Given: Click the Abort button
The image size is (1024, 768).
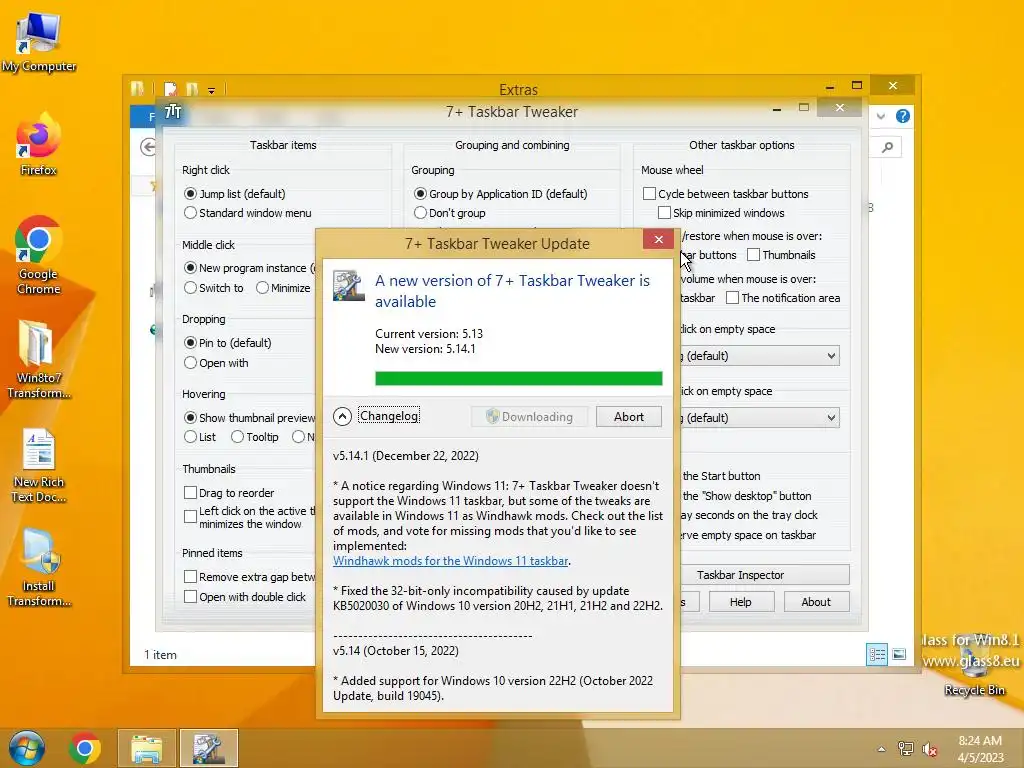Looking at the screenshot, I should point(628,417).
